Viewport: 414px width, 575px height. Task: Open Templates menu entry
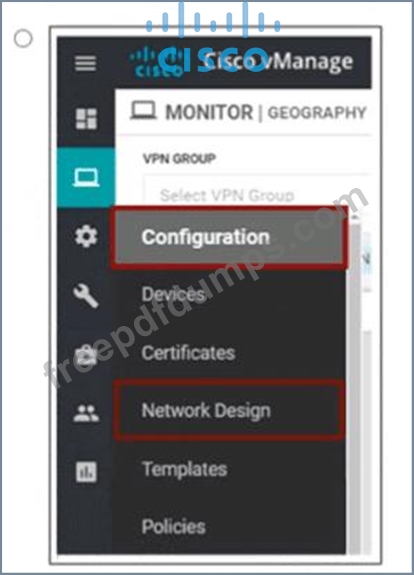pyautogui.click(x=184, y=469)
